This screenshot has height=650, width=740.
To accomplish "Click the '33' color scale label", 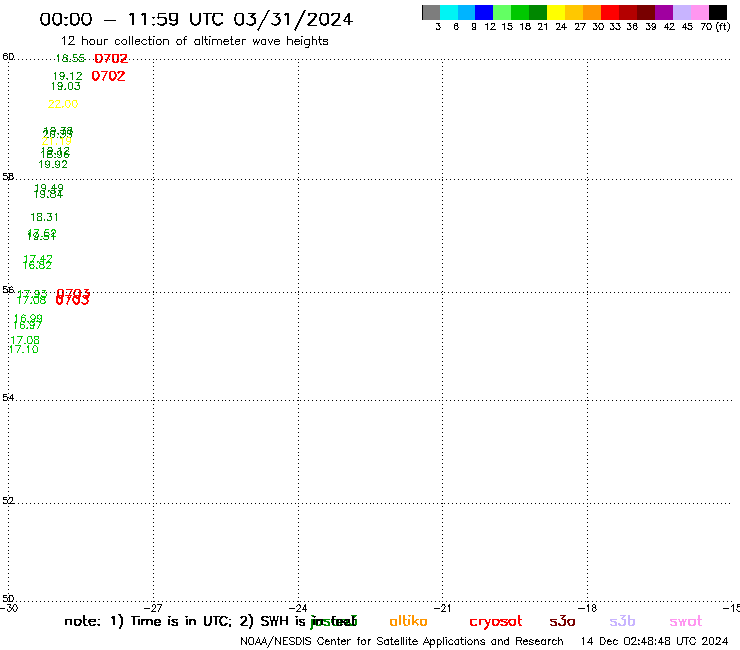I will (615, 27).
